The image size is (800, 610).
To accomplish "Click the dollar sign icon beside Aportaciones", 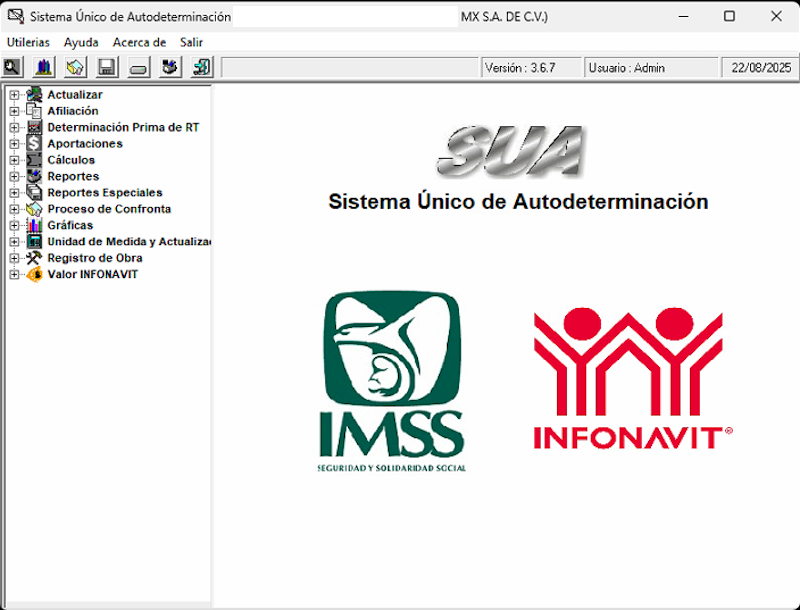I will (34, 144).
